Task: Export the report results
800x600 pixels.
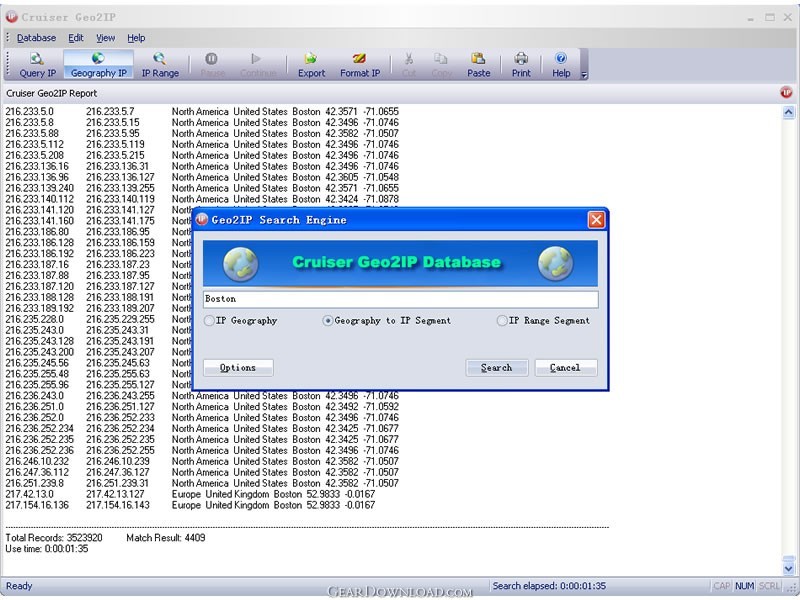Action: click(x=311, y=65)
